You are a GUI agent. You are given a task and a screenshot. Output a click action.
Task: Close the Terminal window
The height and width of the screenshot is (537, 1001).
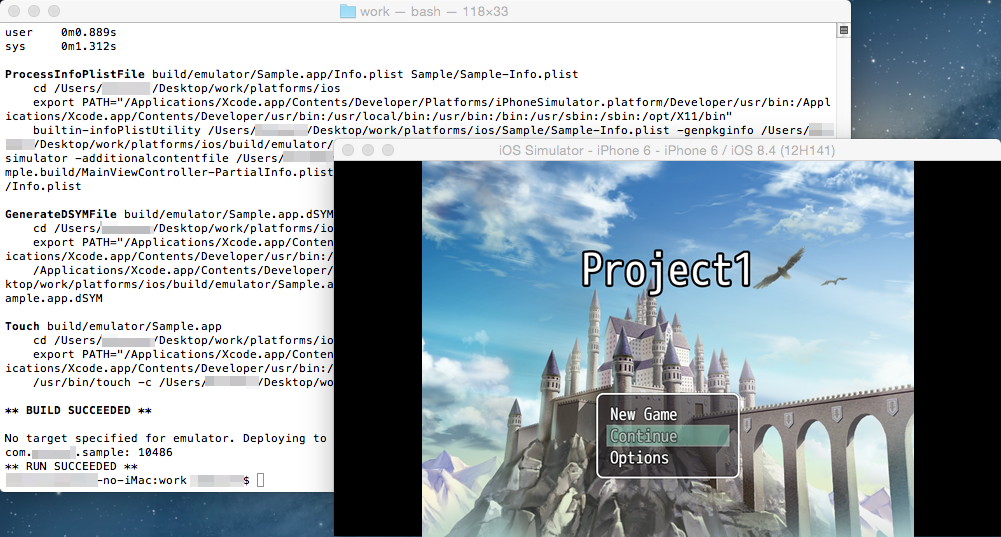(x=14, y=11)
